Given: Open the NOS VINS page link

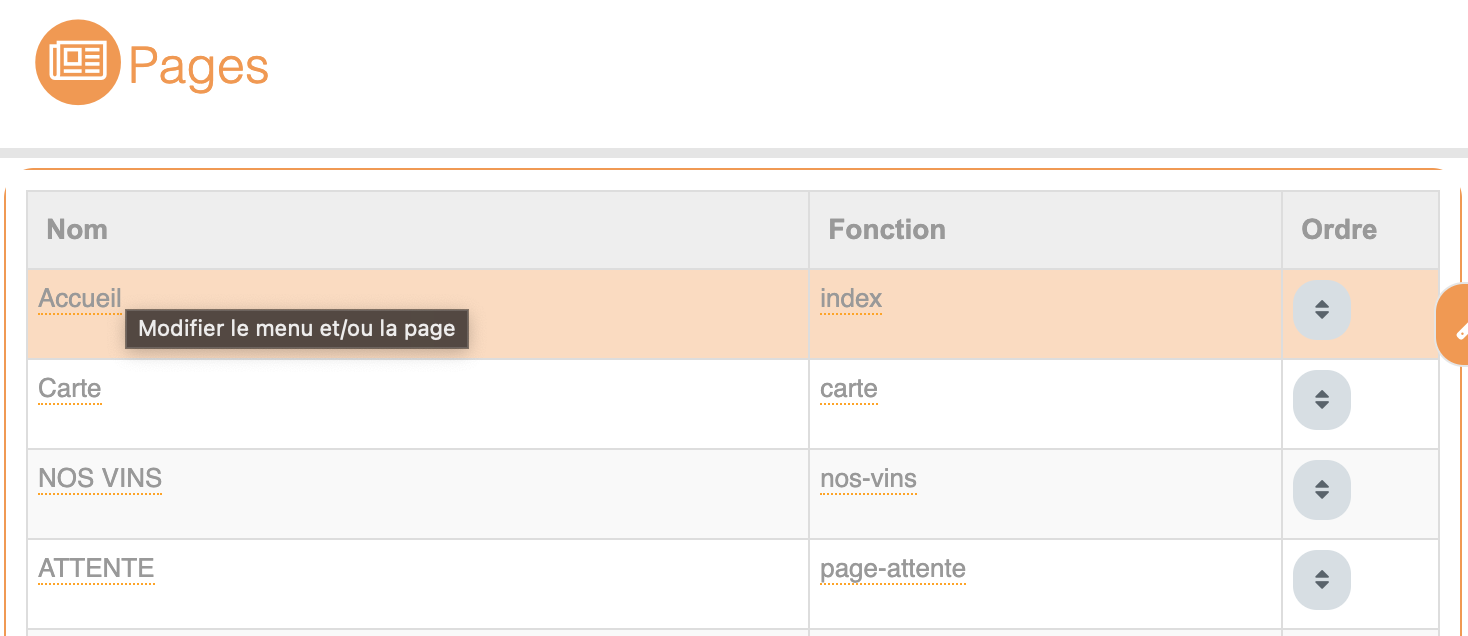Looking at the screenshot, I should (100, 479).
